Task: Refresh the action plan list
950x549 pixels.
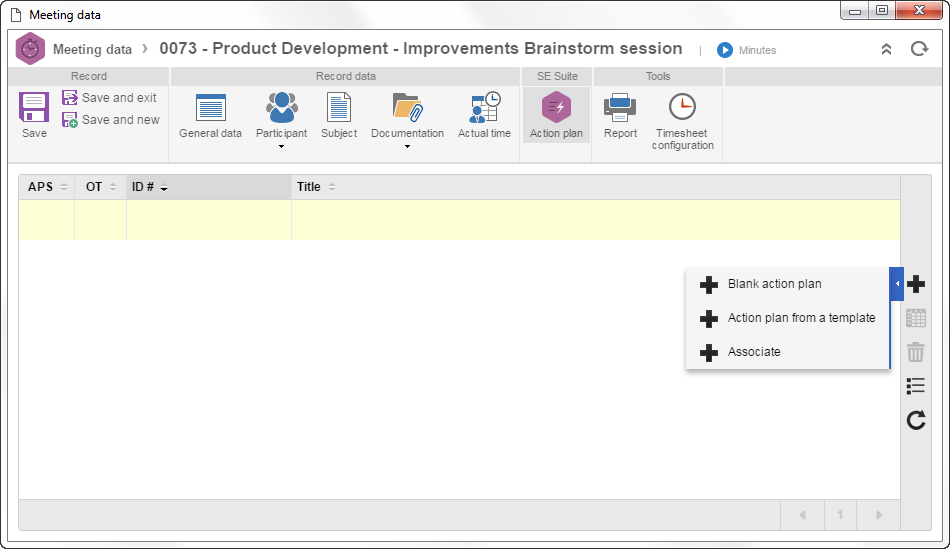Action: tap(915, 420)
